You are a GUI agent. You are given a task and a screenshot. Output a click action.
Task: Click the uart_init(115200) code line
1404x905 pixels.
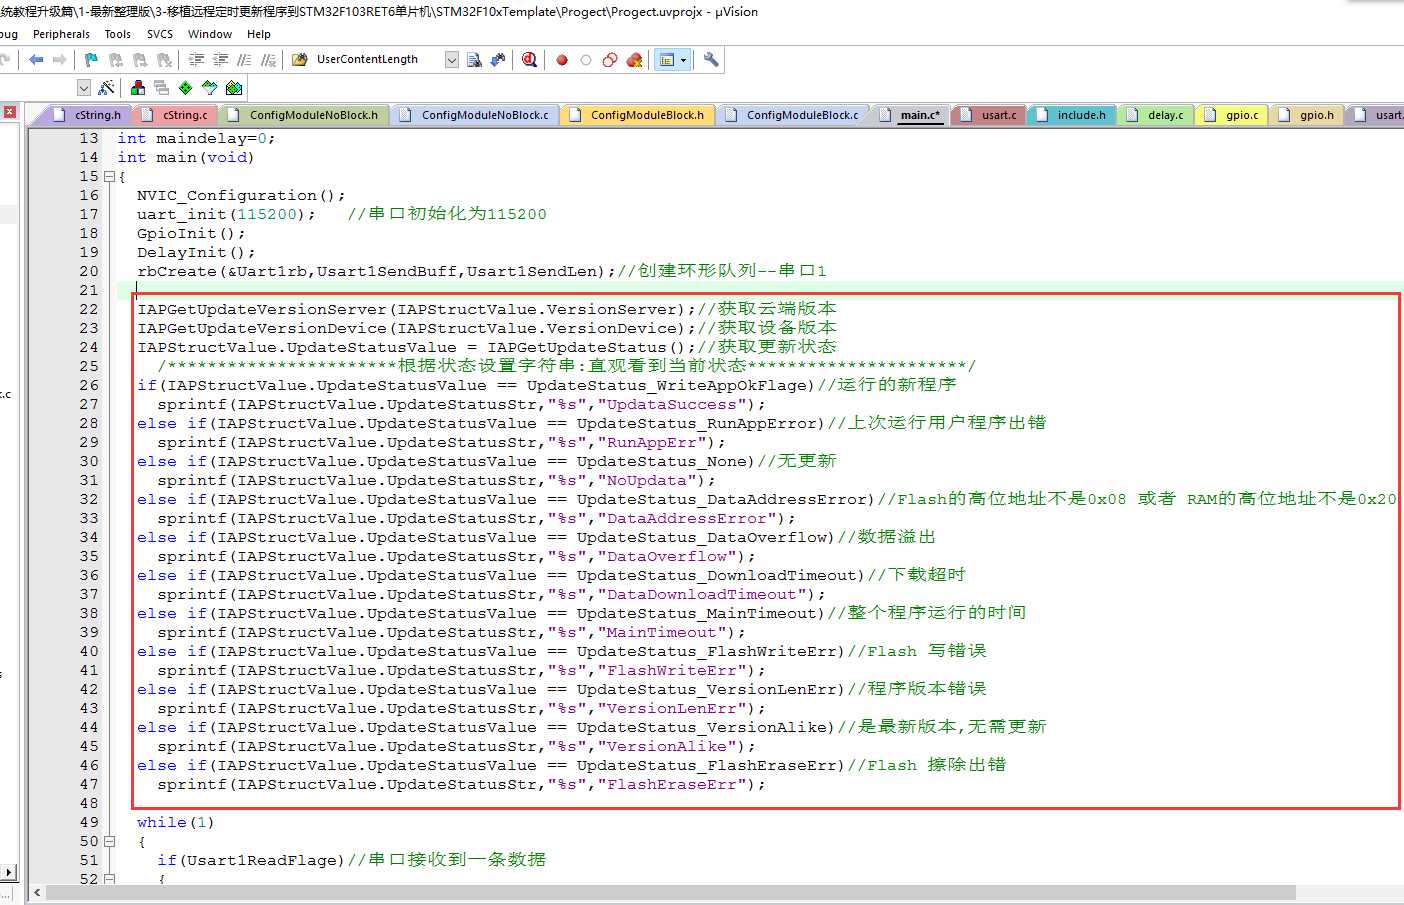click(x=226, y=214)
